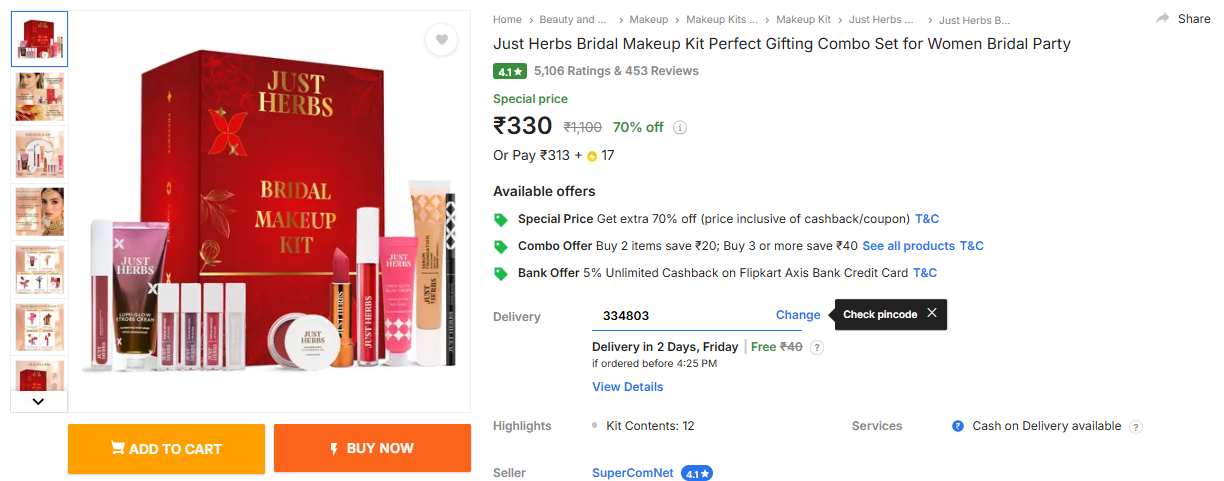The height and width of the screenshot is (481, 1224).
Task: Open View Details delivery link
Action: tap(628, 387)
